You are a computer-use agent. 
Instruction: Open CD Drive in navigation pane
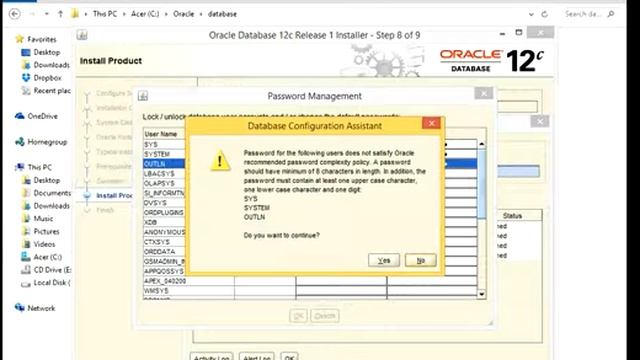pos(46,270)
